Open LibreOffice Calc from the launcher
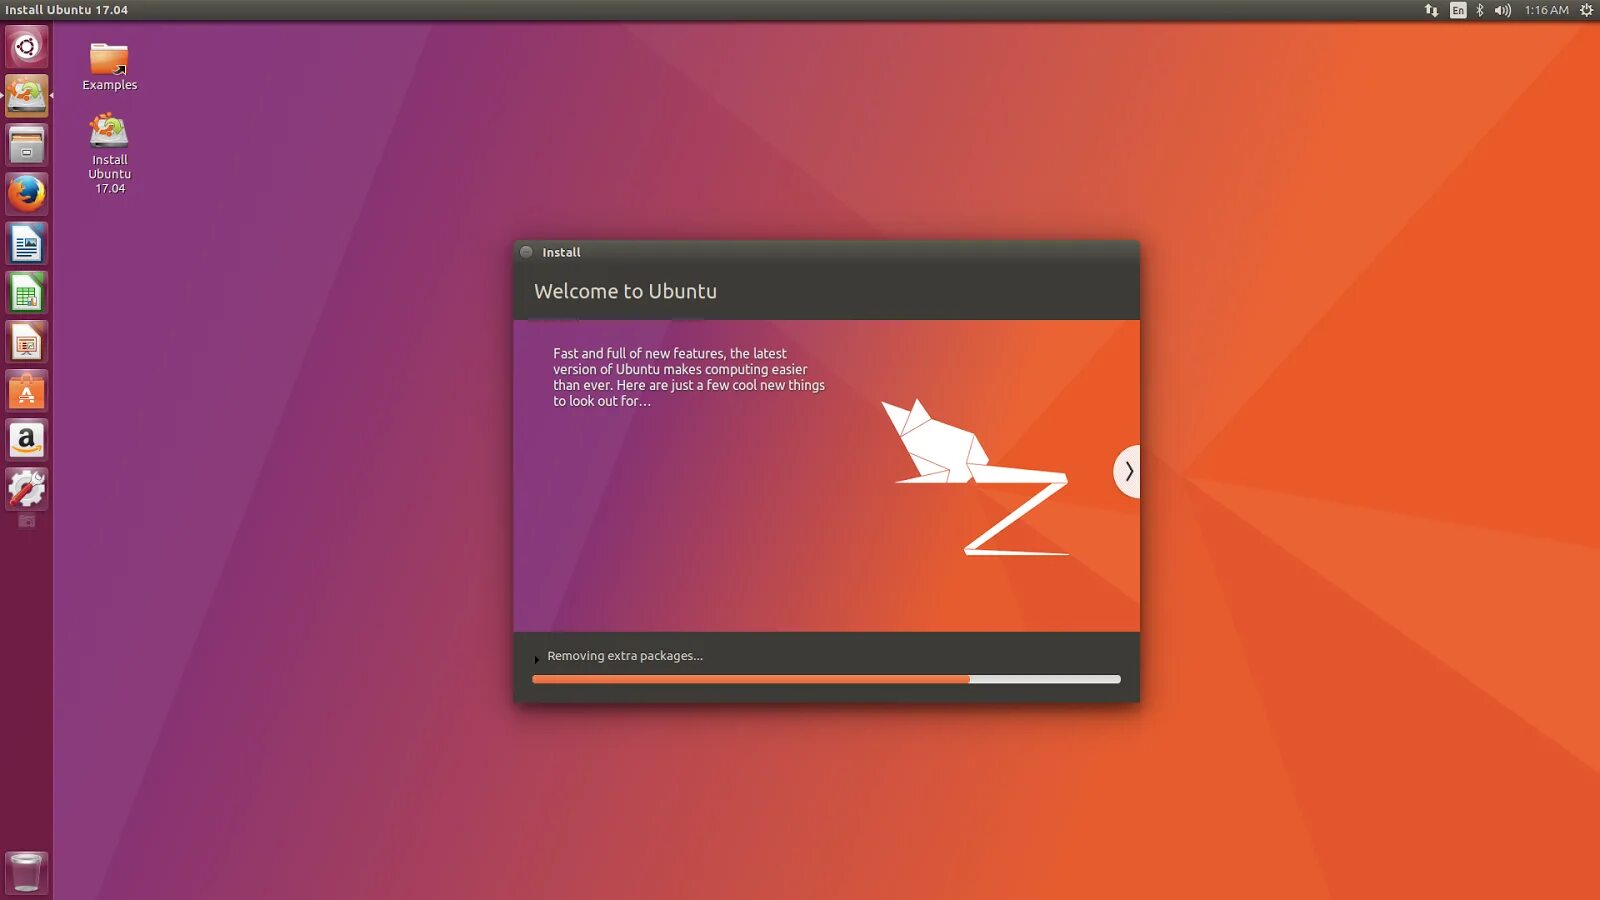The image size is (1600, 900). 26,292
